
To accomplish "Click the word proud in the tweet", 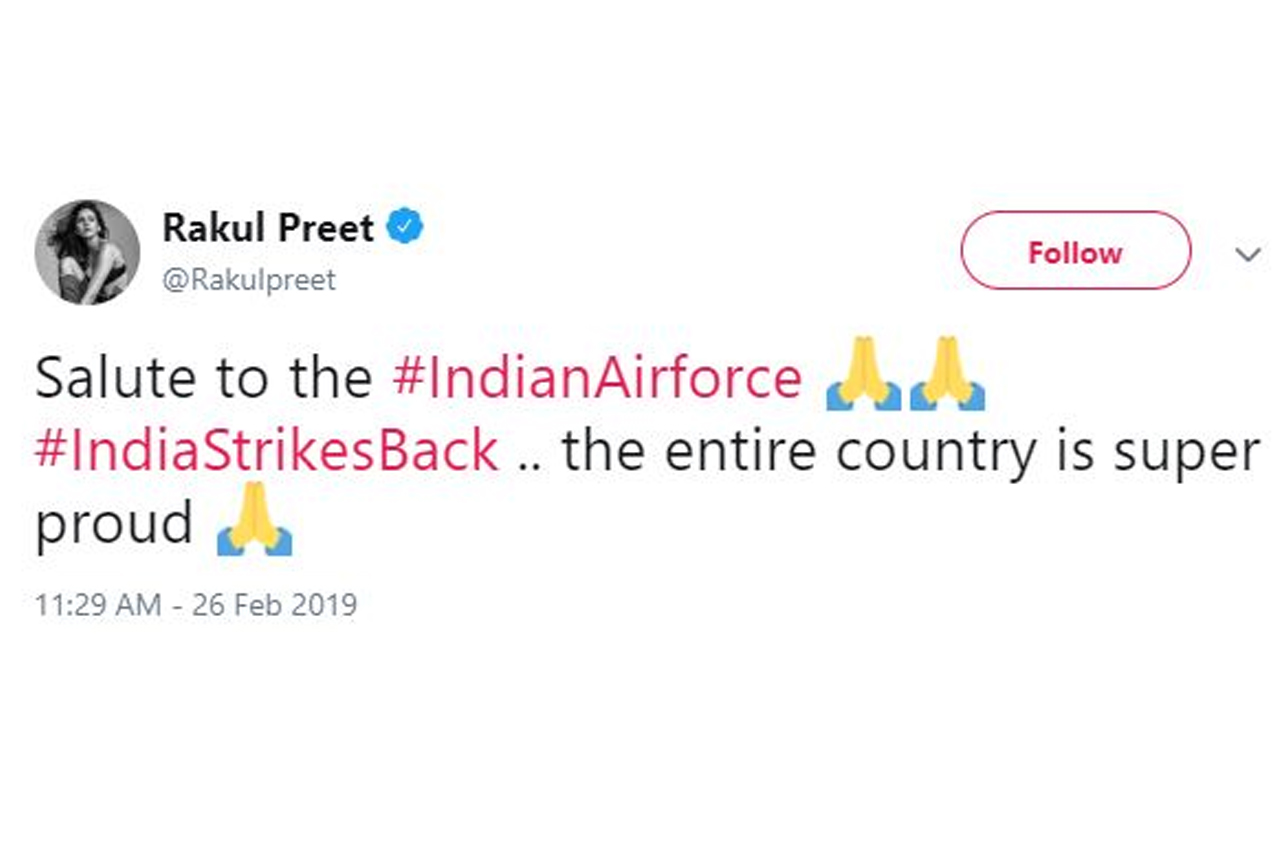I will 114,524.
